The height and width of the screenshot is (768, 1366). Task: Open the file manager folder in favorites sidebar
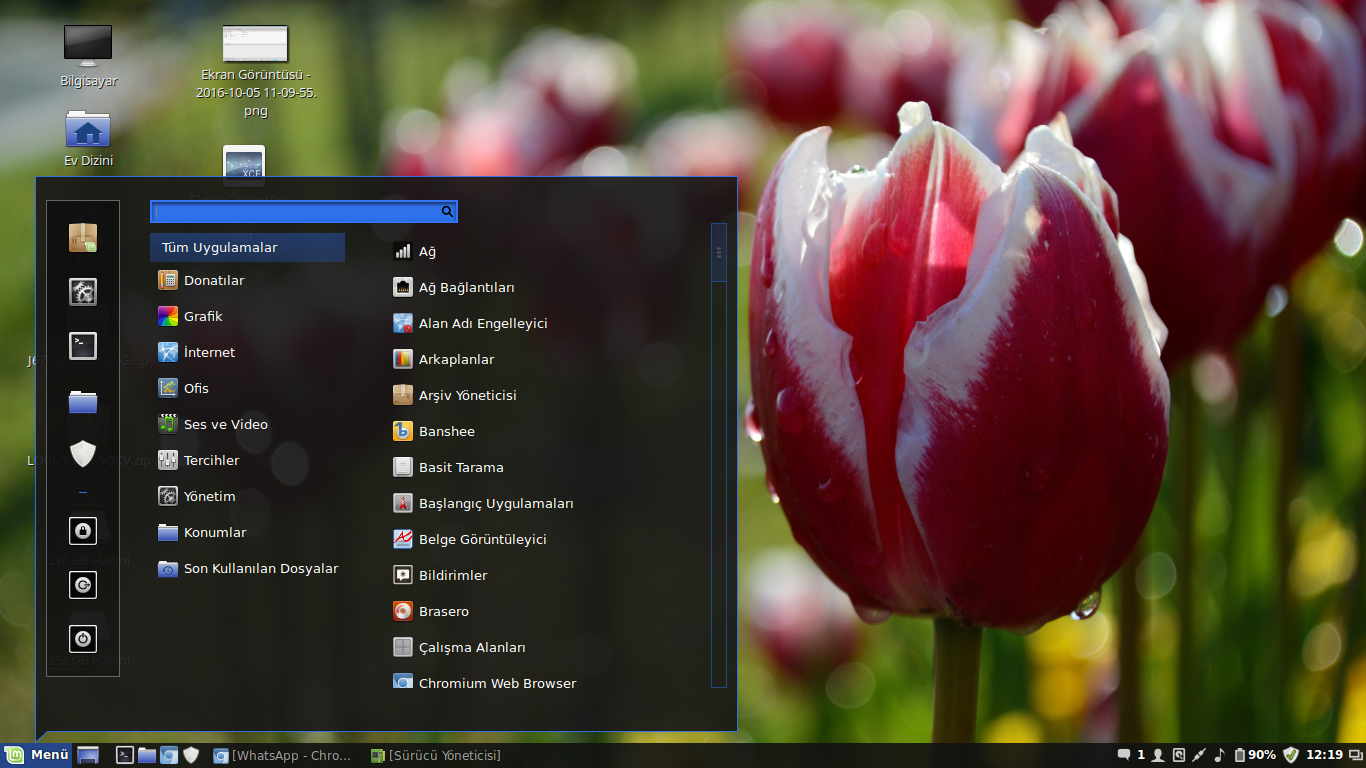click(x=83, y=401)
